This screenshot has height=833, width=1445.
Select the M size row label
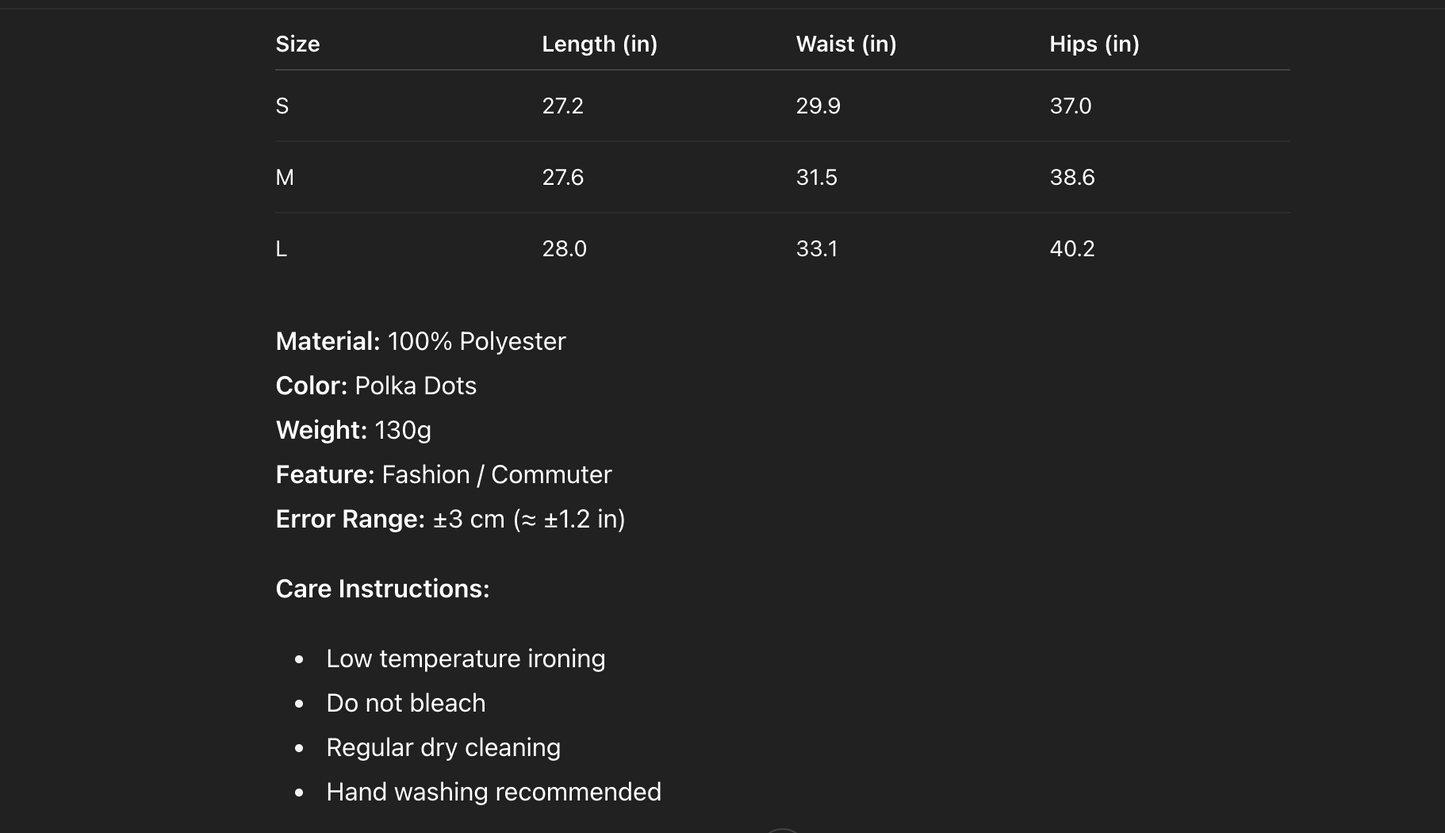pyautogui.click(x=285, y=178)
